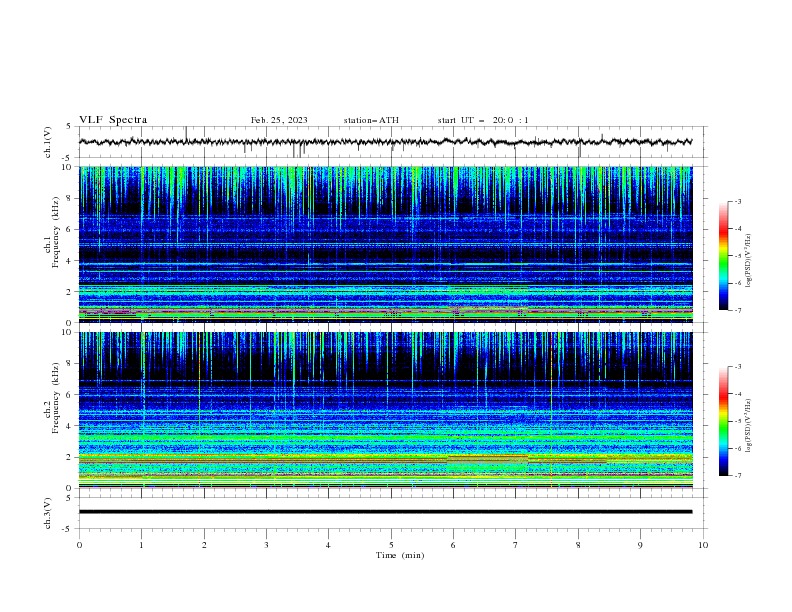Select the date text "Feb. 25, 2023"
Screen dimensions: 792x612
pos(279,120)
